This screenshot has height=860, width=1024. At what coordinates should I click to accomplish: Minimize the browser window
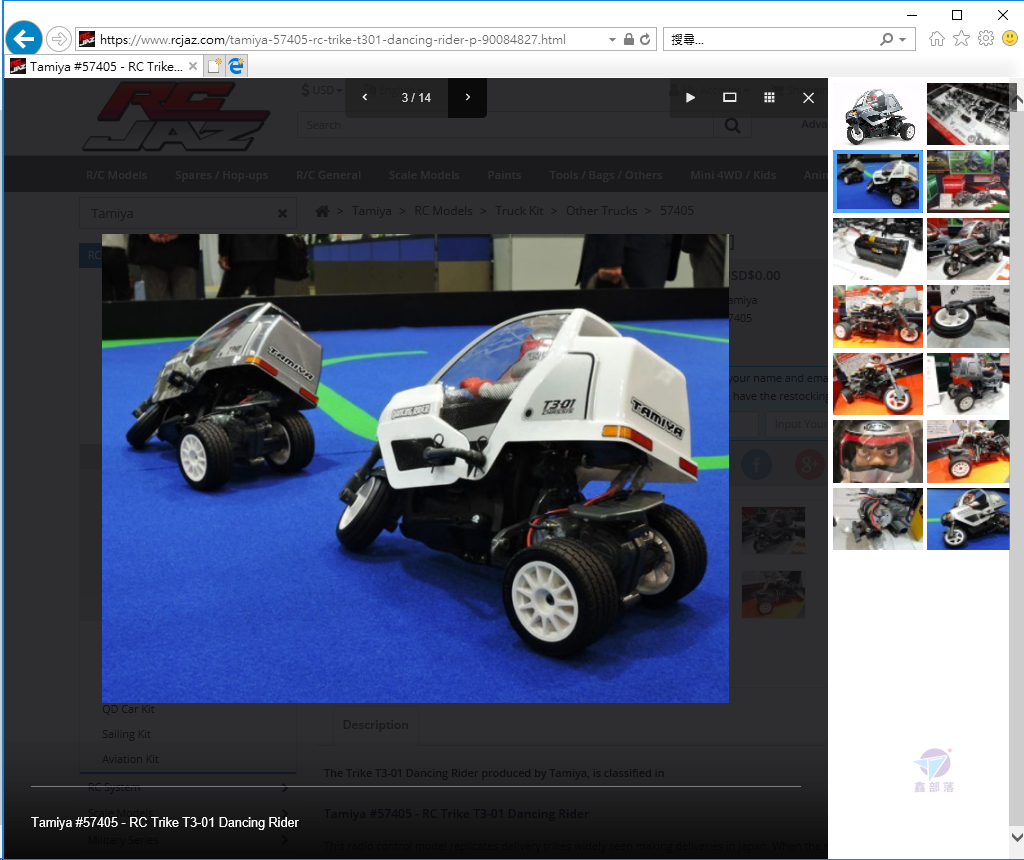[x=912, y=14]
